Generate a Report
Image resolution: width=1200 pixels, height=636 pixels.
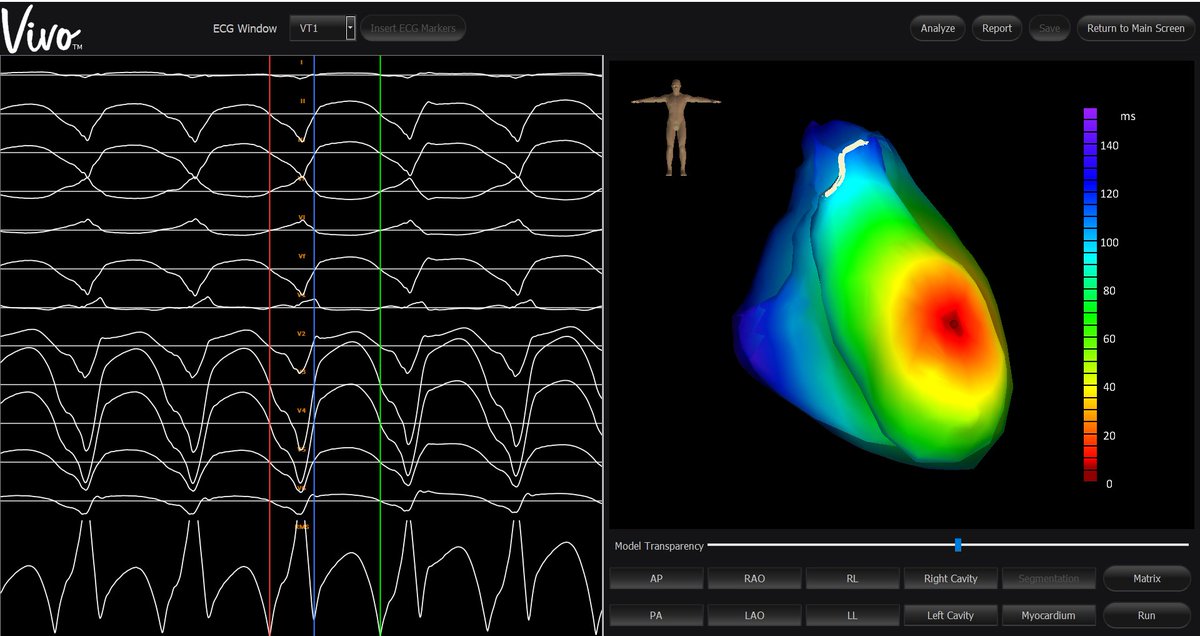pos(996,28)
